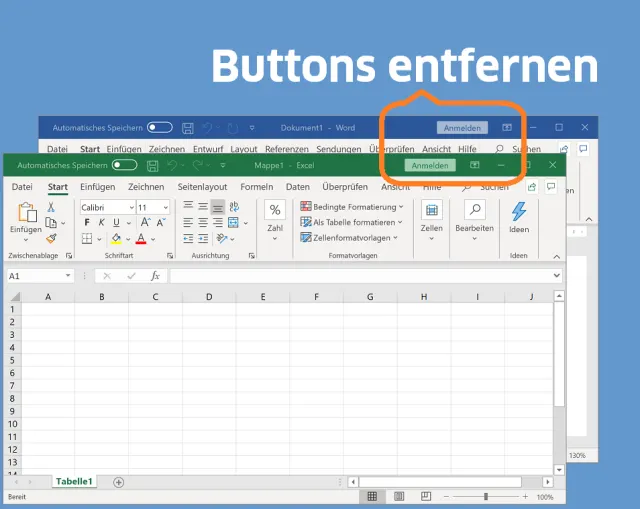Click middle align icon in Ausrichtung

203,207
